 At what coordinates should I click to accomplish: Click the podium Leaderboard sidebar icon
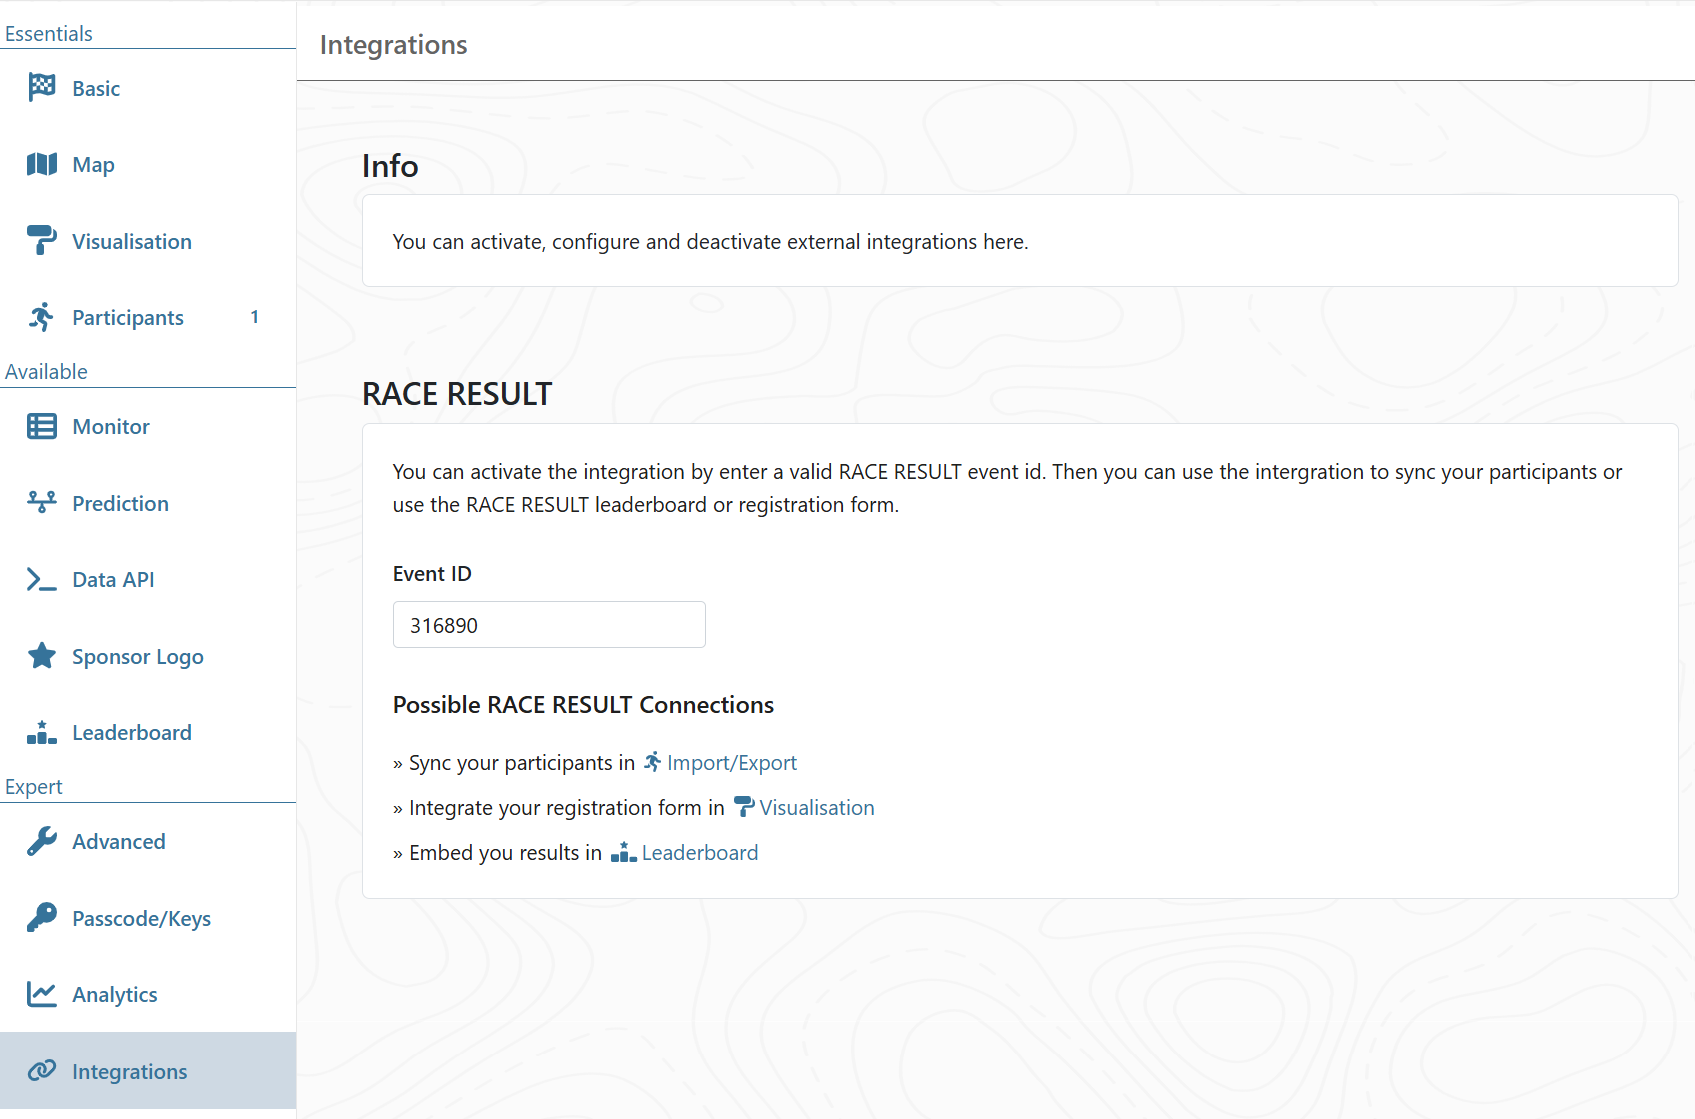(x=41, y=733)
